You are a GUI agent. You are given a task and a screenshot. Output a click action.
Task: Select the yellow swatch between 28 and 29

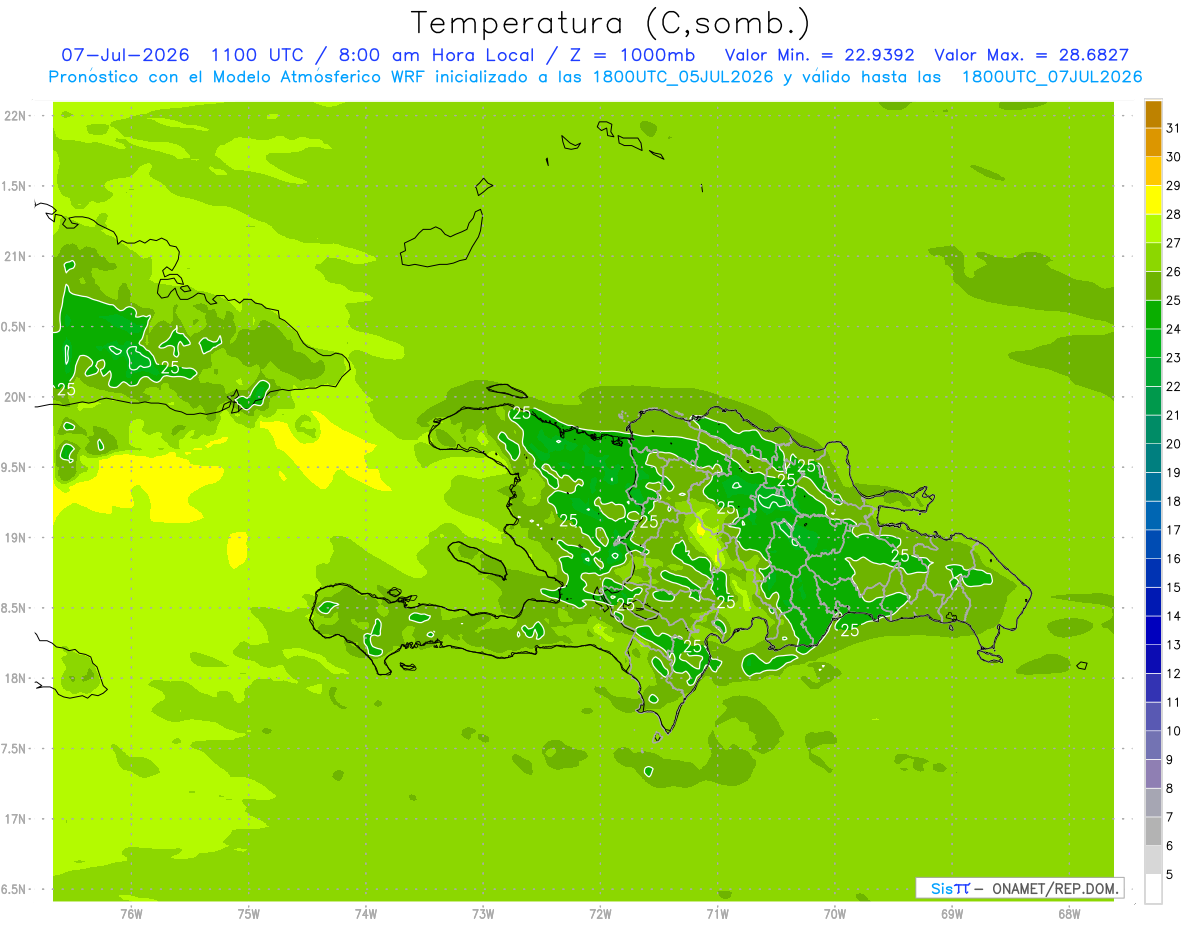(1153, 200)
